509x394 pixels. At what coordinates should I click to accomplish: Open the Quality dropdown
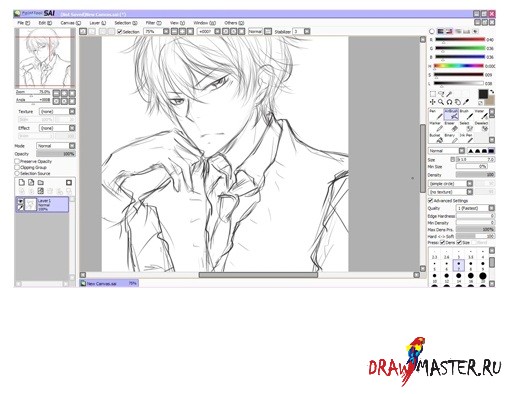coord(475,208)
